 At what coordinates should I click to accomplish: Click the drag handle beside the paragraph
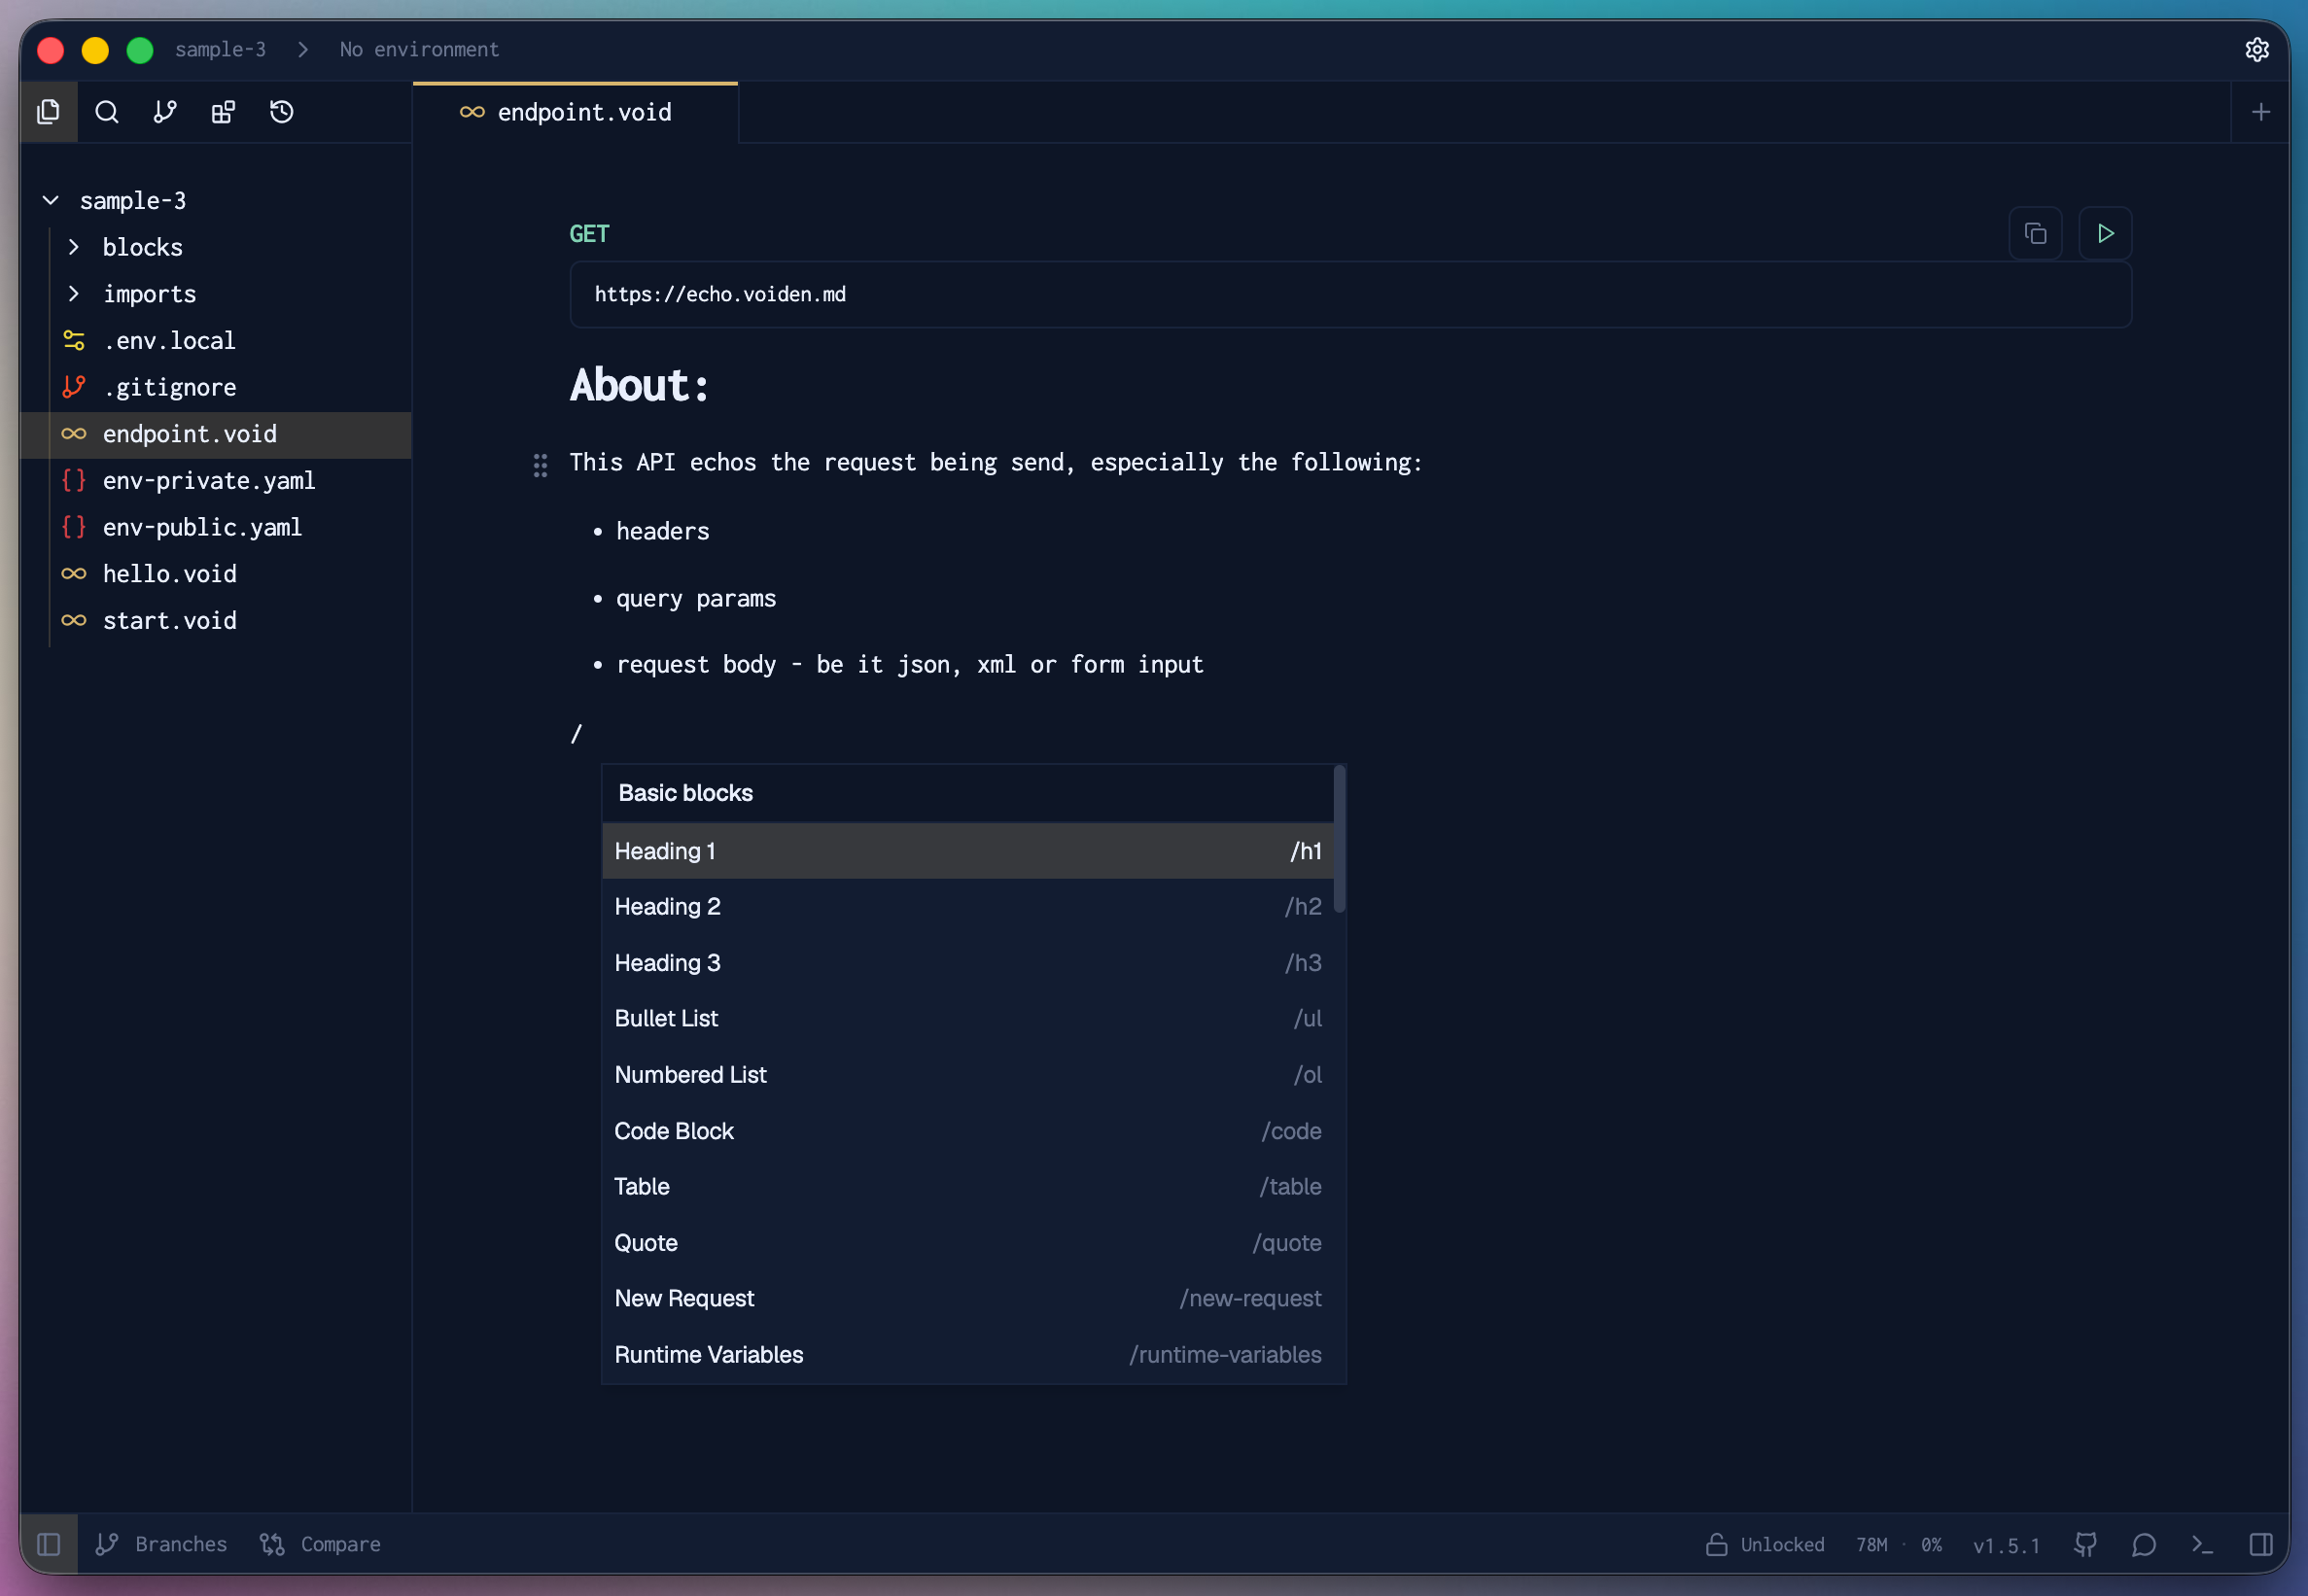(x=540, y=465)
